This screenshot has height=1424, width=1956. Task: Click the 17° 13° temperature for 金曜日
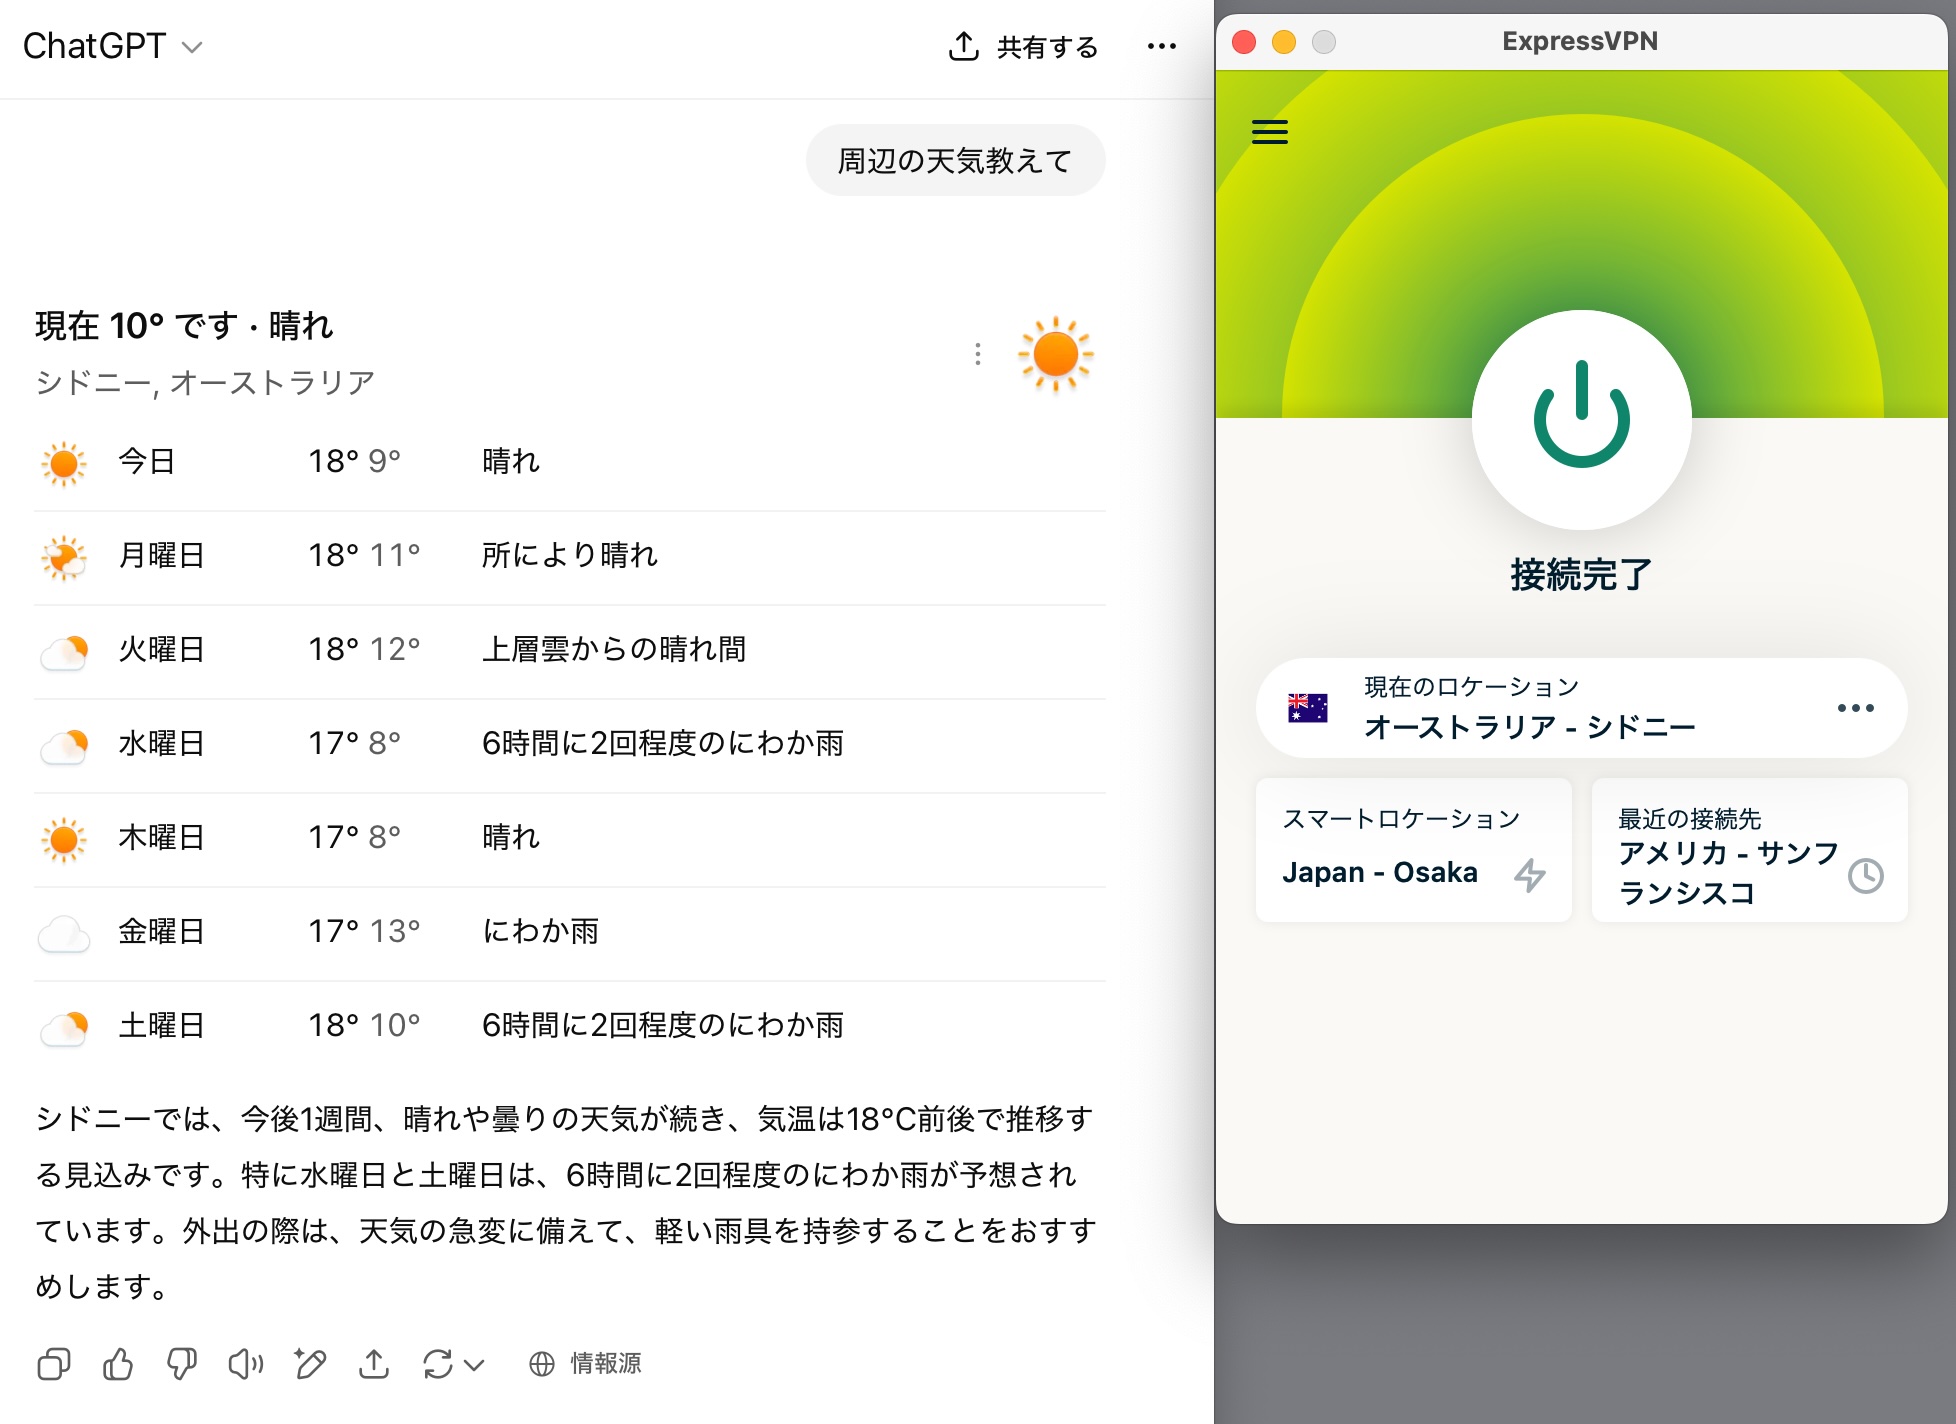pos(364,931)
